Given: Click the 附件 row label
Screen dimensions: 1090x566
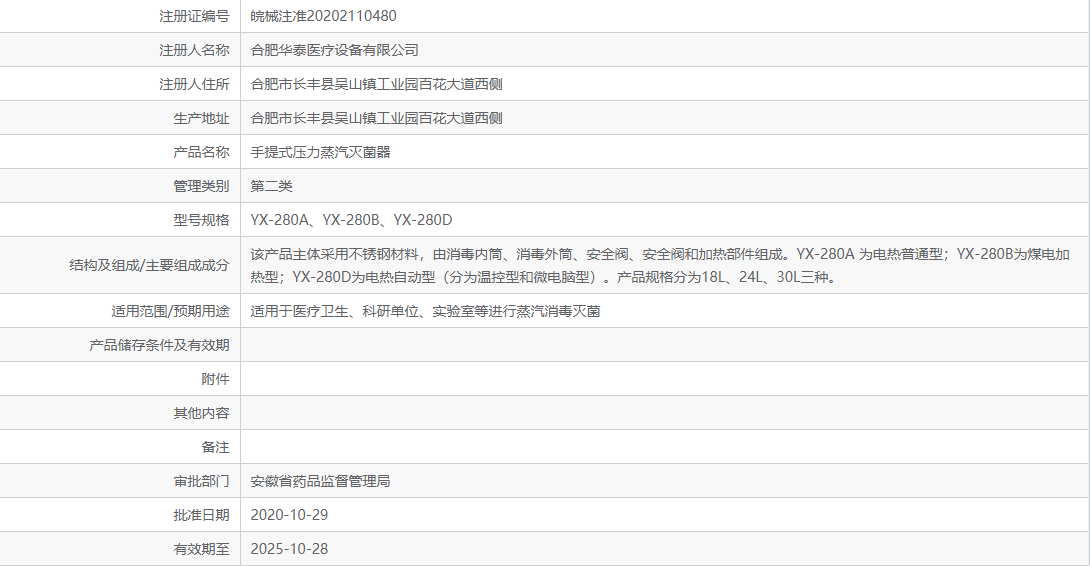Looking at the screenshot, I should click(x=215, y=379).
